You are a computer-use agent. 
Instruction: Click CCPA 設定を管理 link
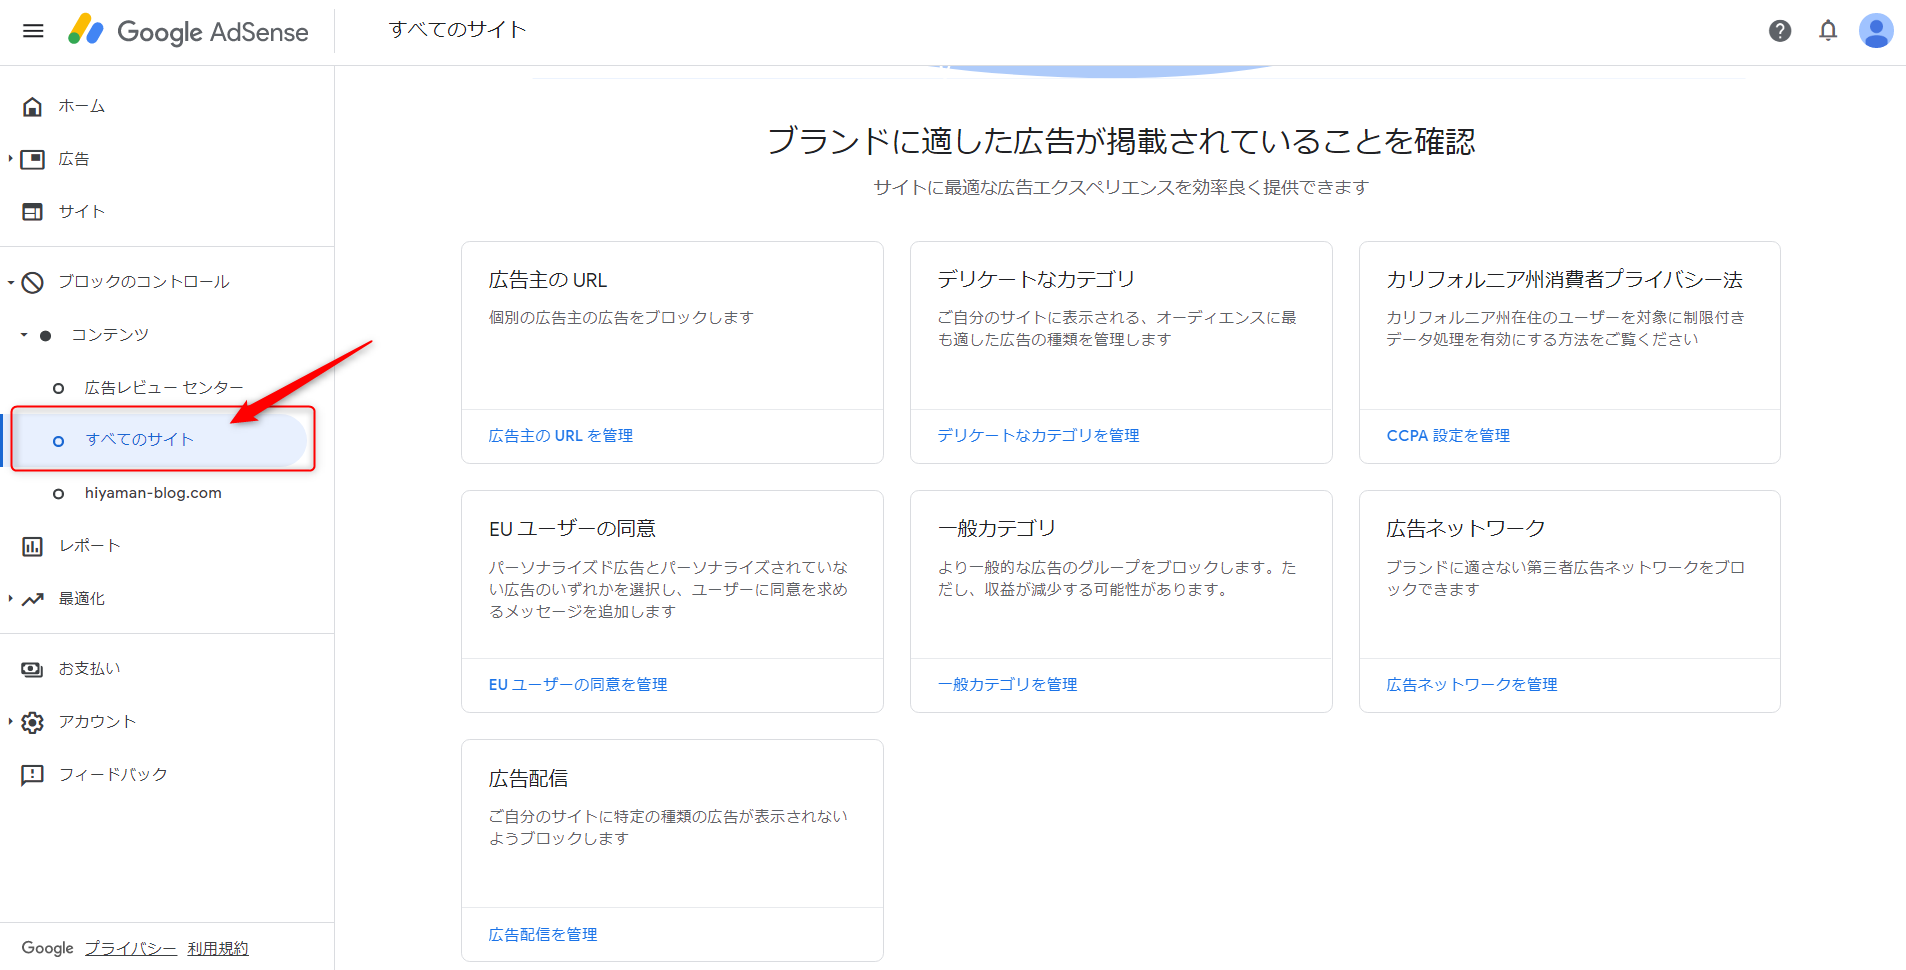pos(1447,436)
